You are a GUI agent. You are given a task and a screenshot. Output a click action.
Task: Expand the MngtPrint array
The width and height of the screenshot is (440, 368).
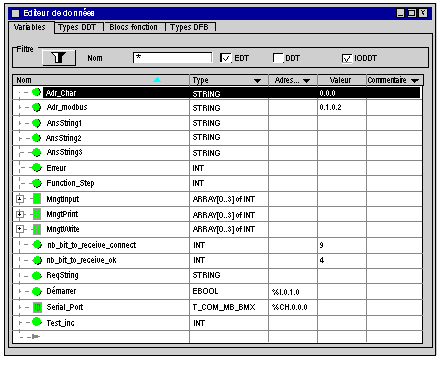click(x=20, y=214)
